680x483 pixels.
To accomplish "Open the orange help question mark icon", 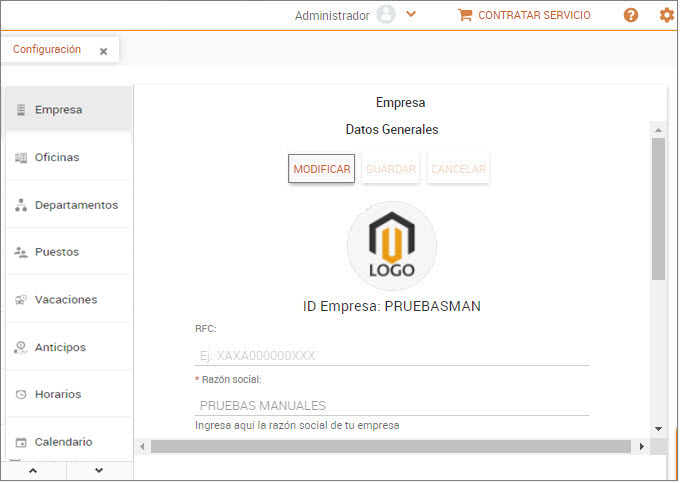I will click(631, 15).
